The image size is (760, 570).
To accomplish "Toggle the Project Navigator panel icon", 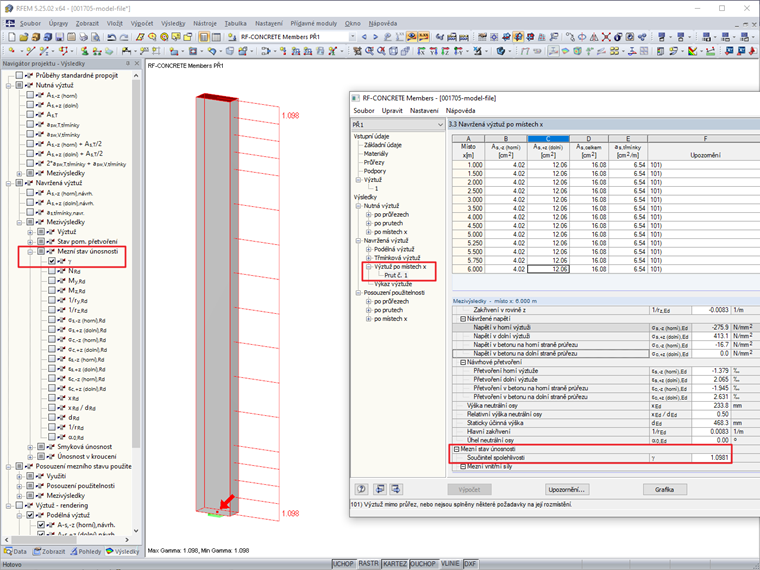I will [x=204, y=37].
